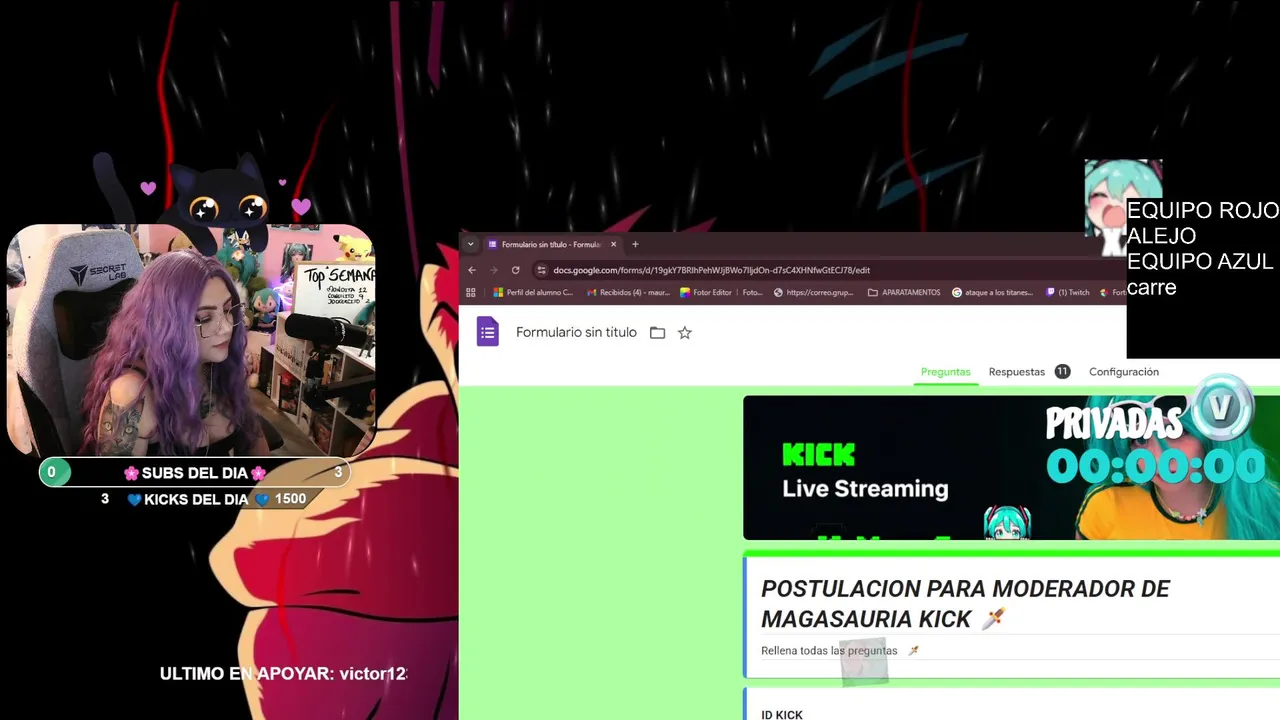Open the apps grid in bookmarks bar
1280x720 pixels.
click(471, 293)
